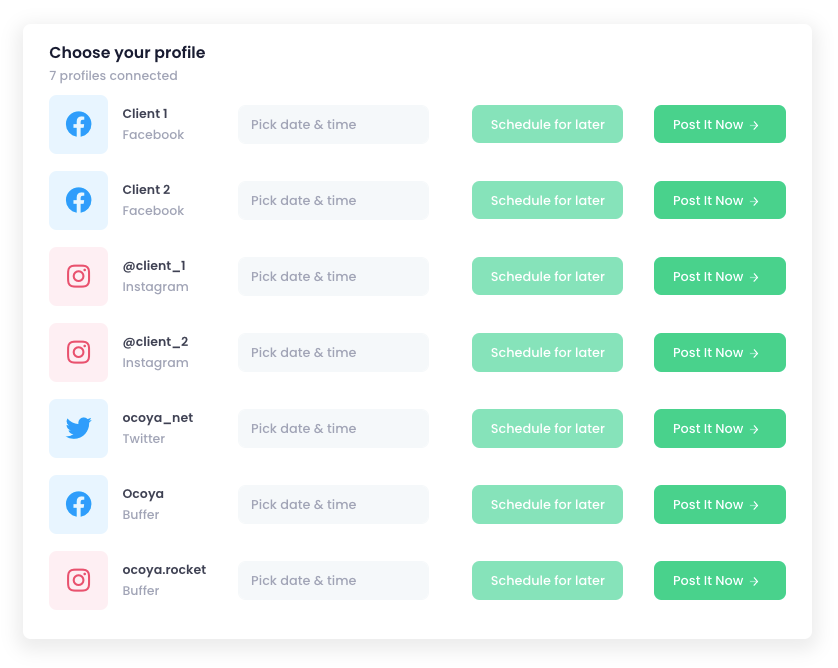Viewport: 838px width, 668px height.
Task: Open date picker for Client 1
Action: point(333,125)
